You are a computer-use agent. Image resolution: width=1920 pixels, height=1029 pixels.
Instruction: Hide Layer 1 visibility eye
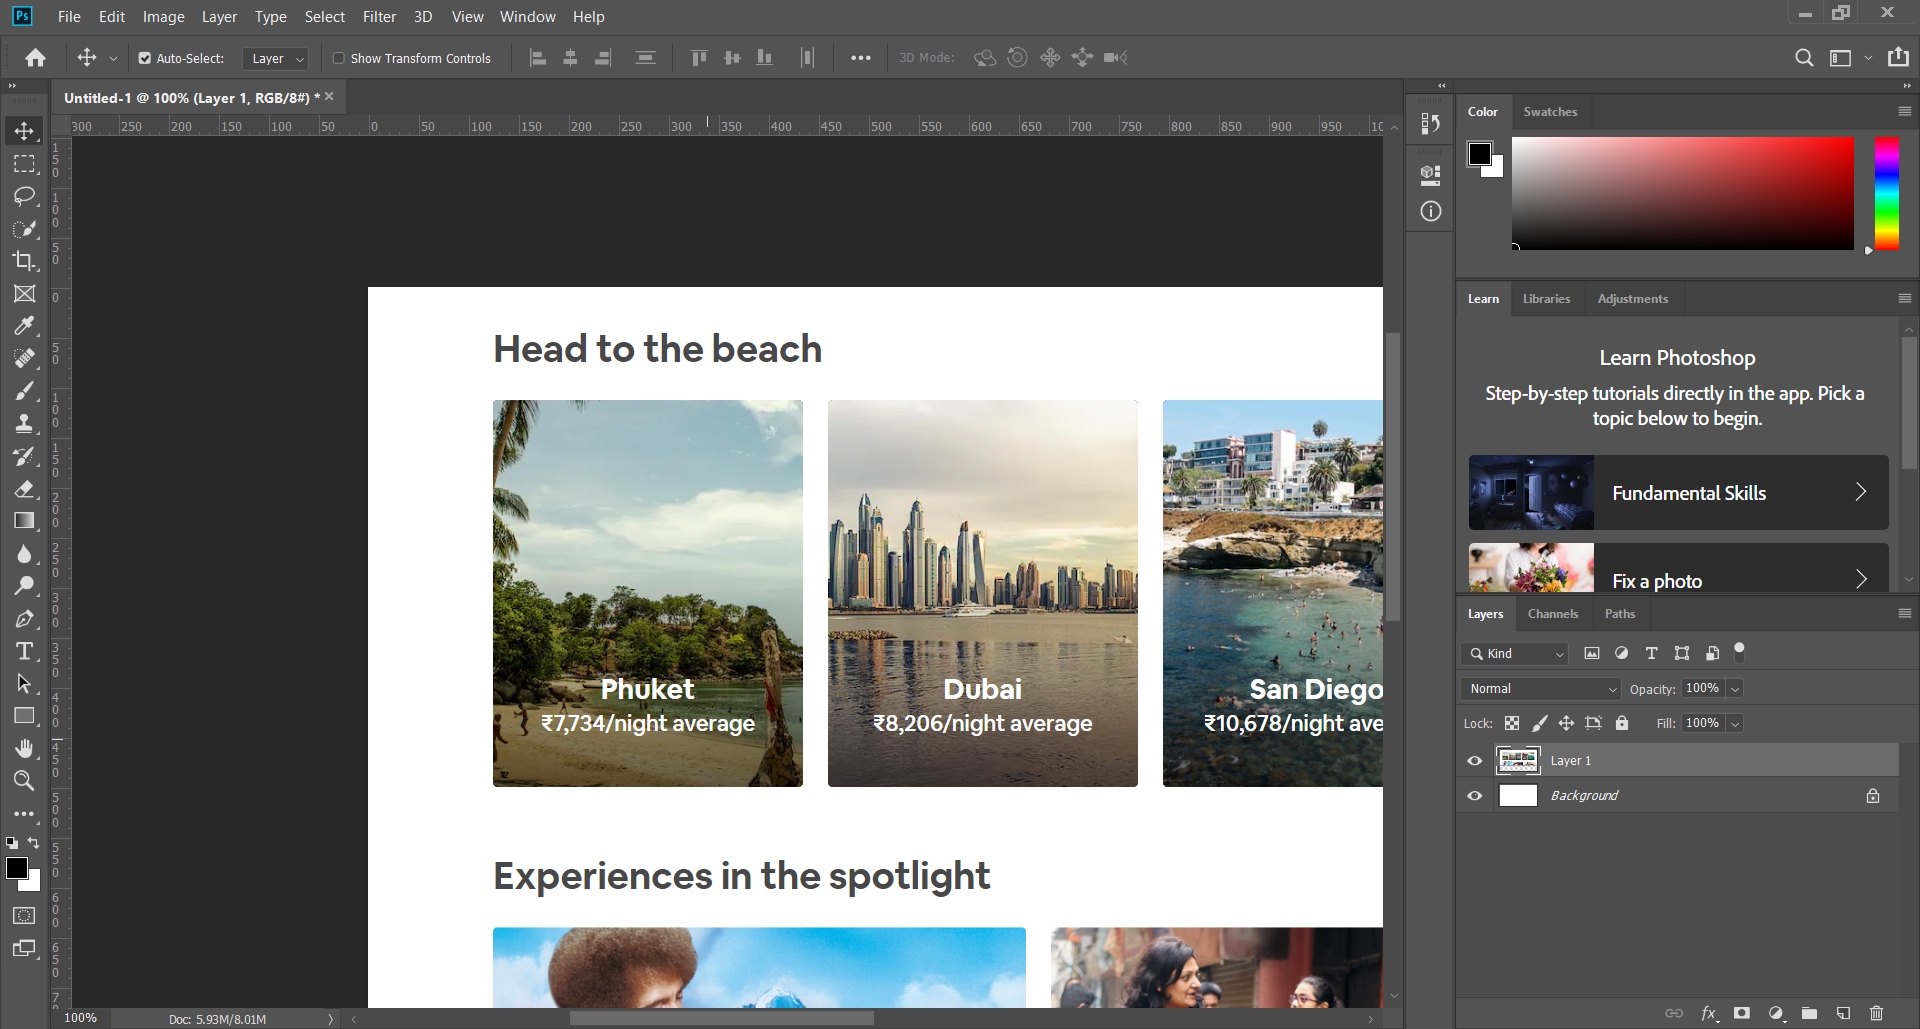coord(1474,761)
